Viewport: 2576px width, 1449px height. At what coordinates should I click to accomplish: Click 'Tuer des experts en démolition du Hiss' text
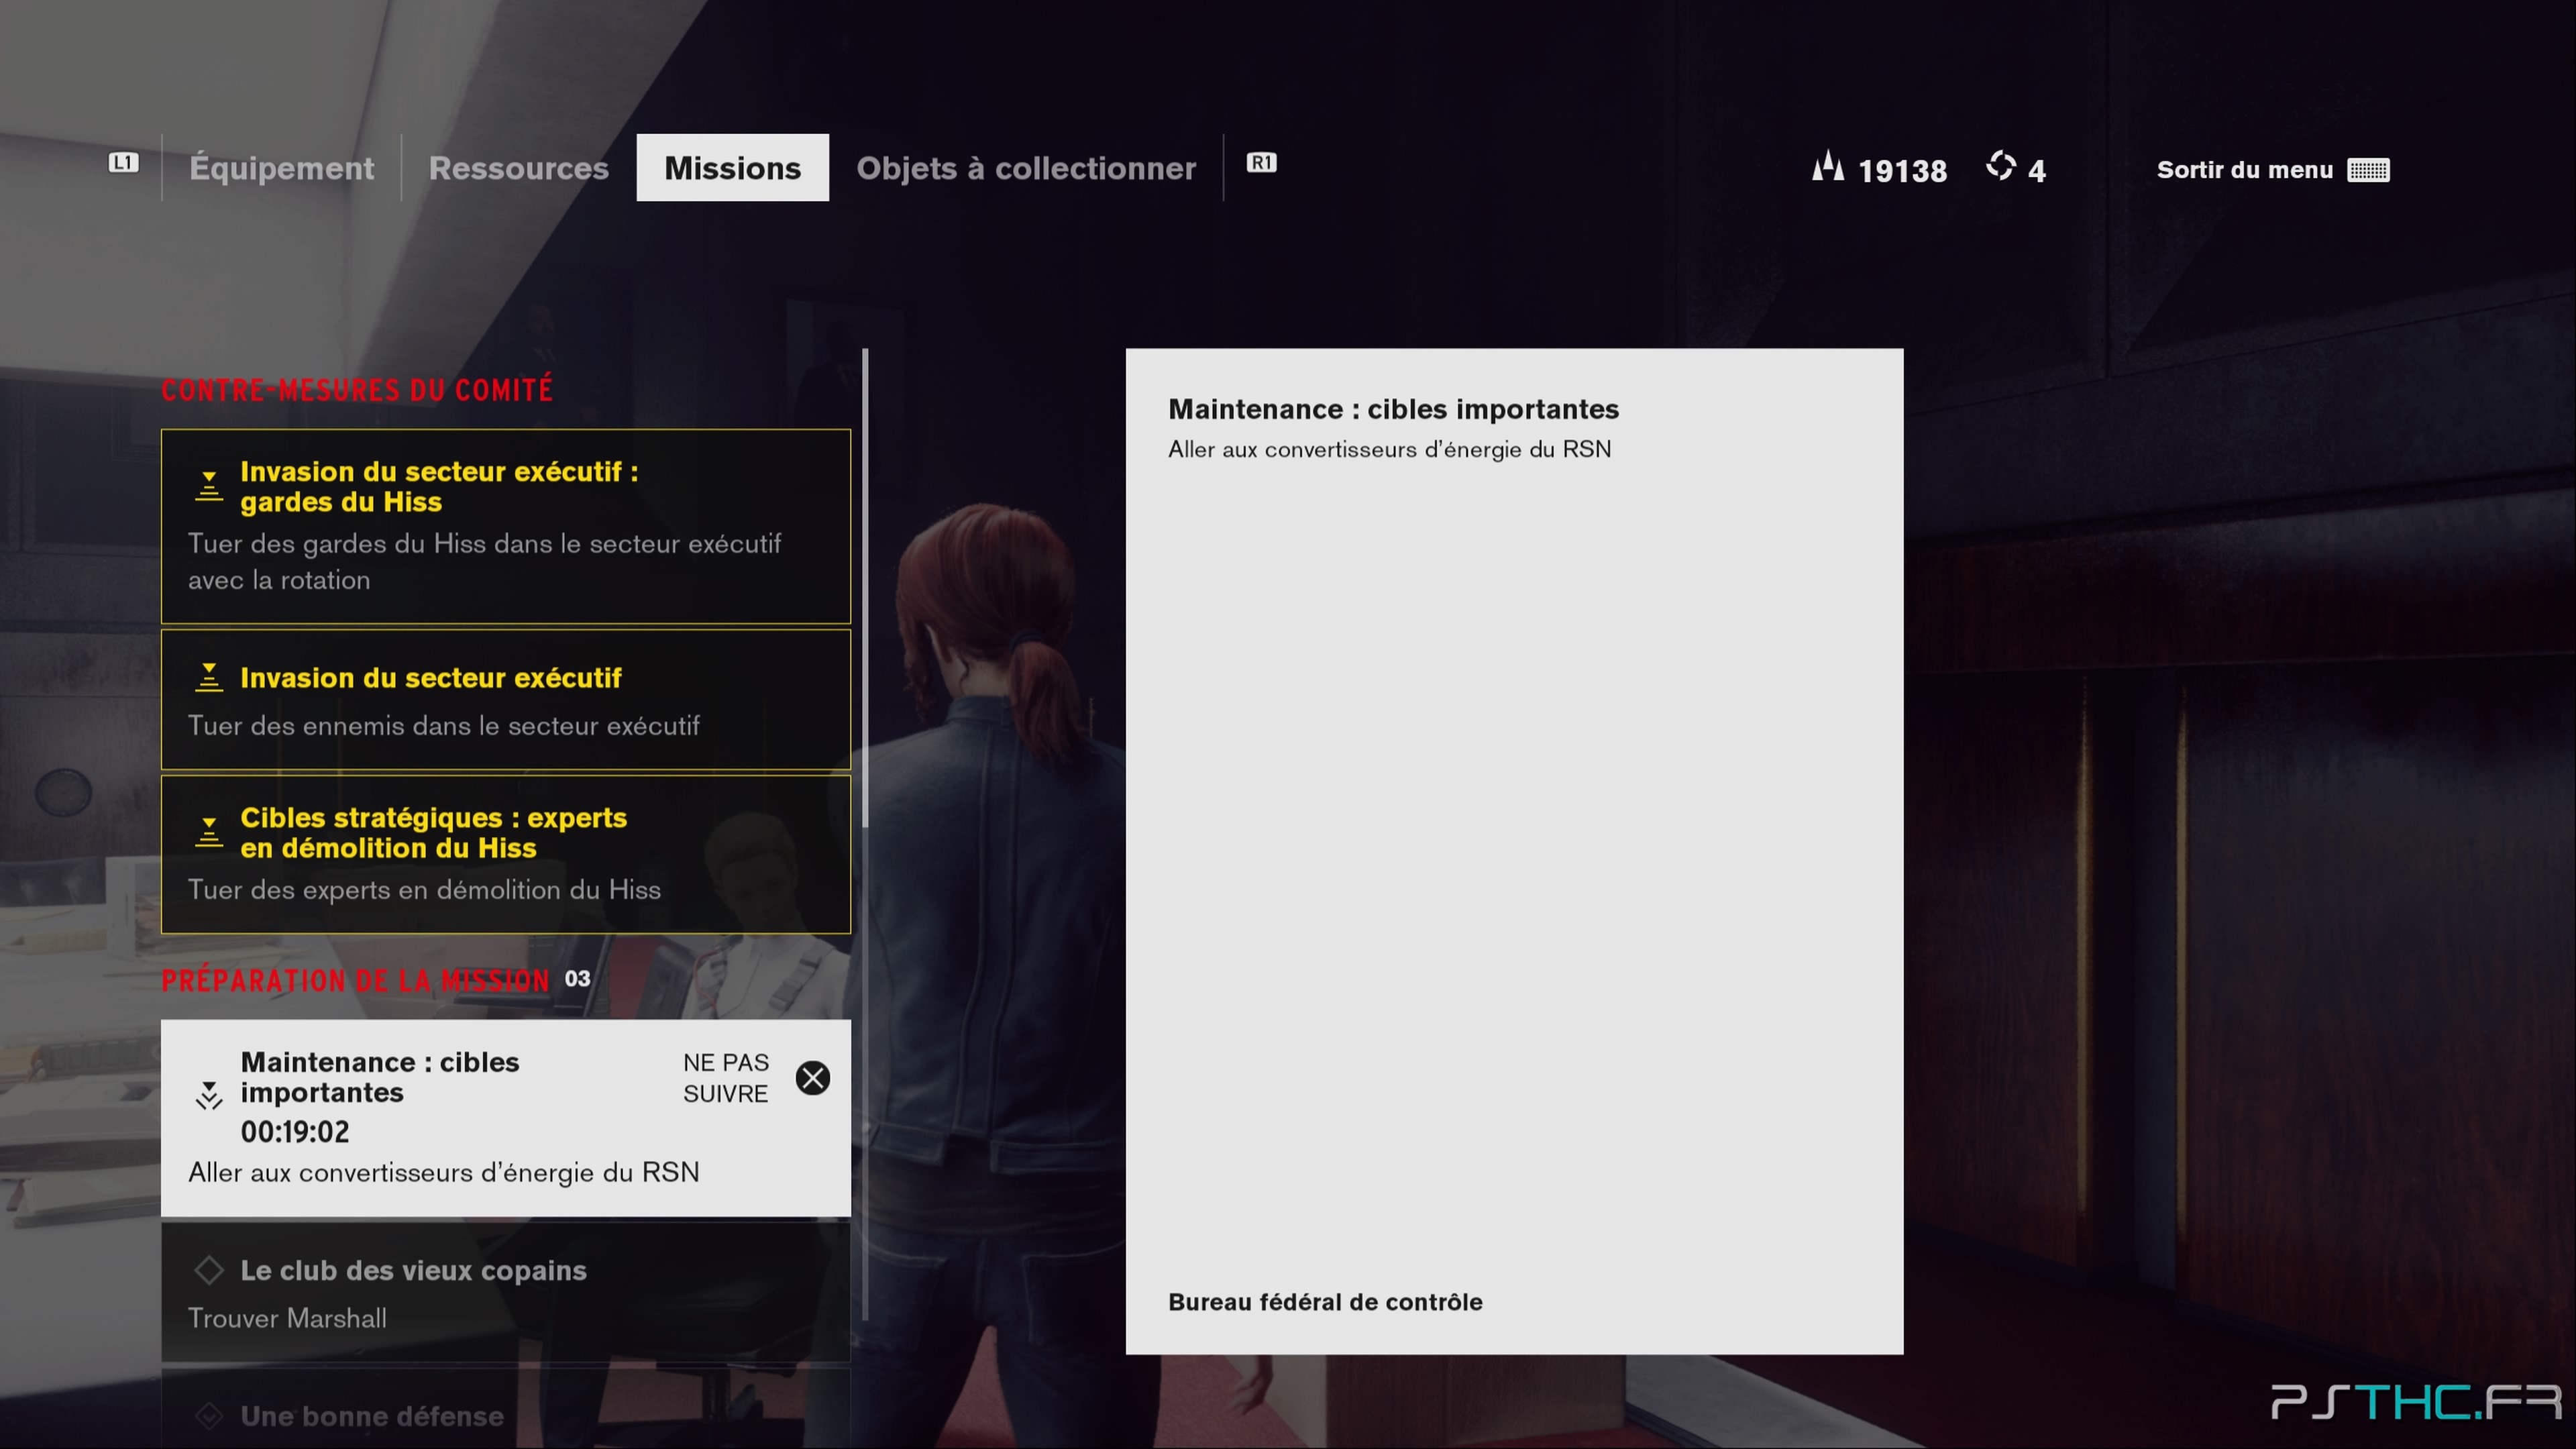(x=424, y=890)
